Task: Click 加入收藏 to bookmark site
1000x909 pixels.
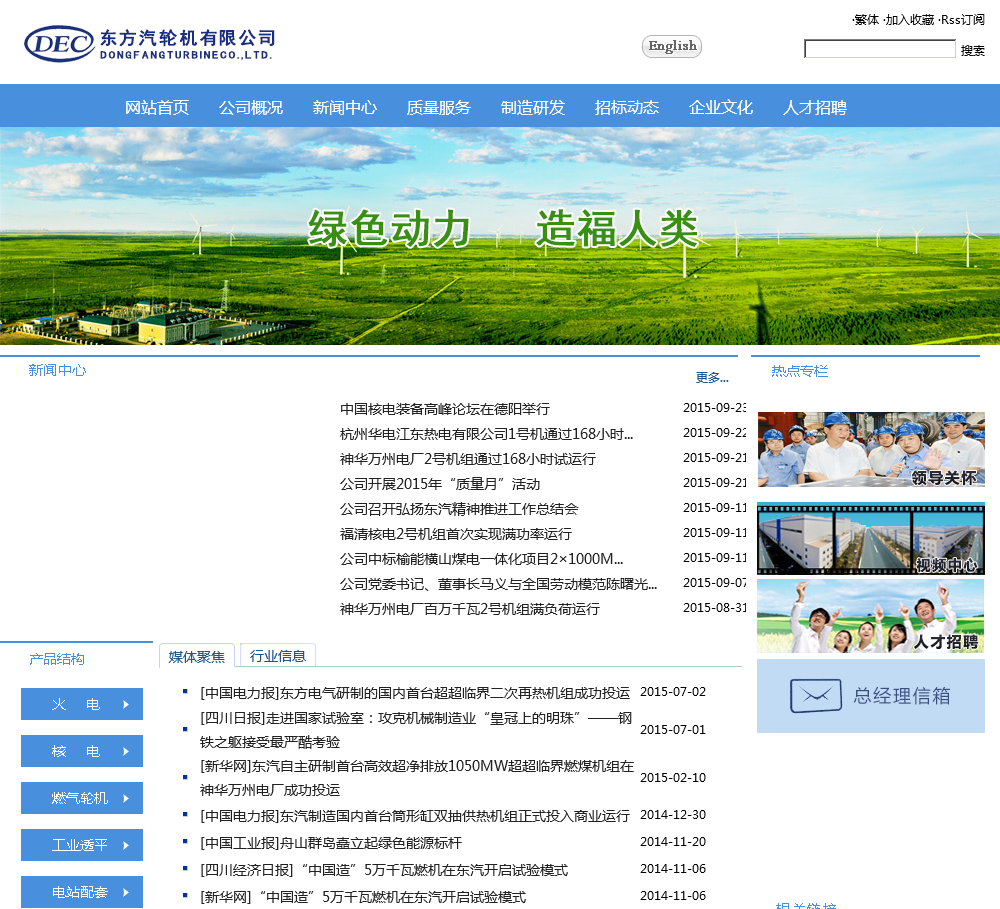Action: tap(909, 20)
